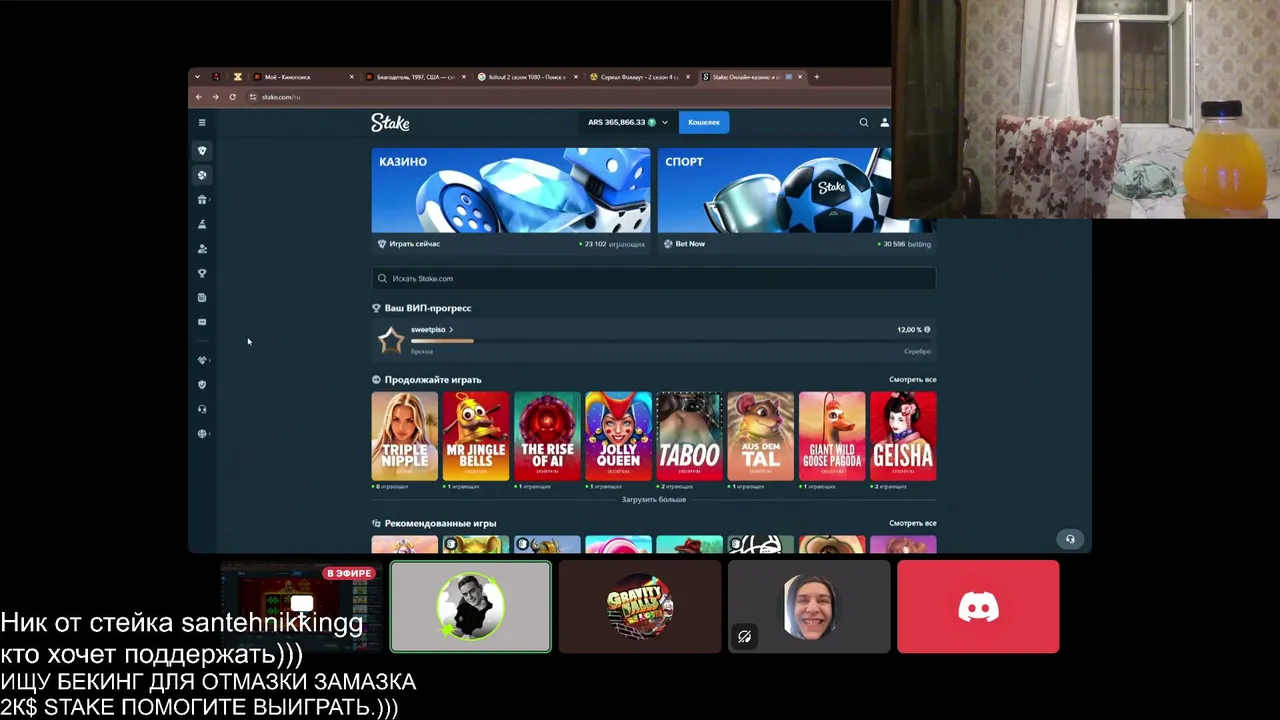The width and height of the screenshot is (1280, 720).
Task: Open the Jolly Queen game tile
Action: pyautogui.click(x=618, y=436)
